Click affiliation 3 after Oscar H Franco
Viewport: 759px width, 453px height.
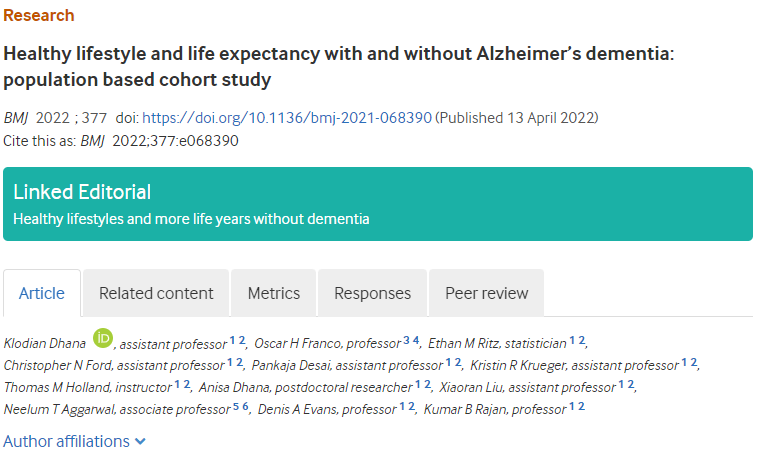pos(407,341)
